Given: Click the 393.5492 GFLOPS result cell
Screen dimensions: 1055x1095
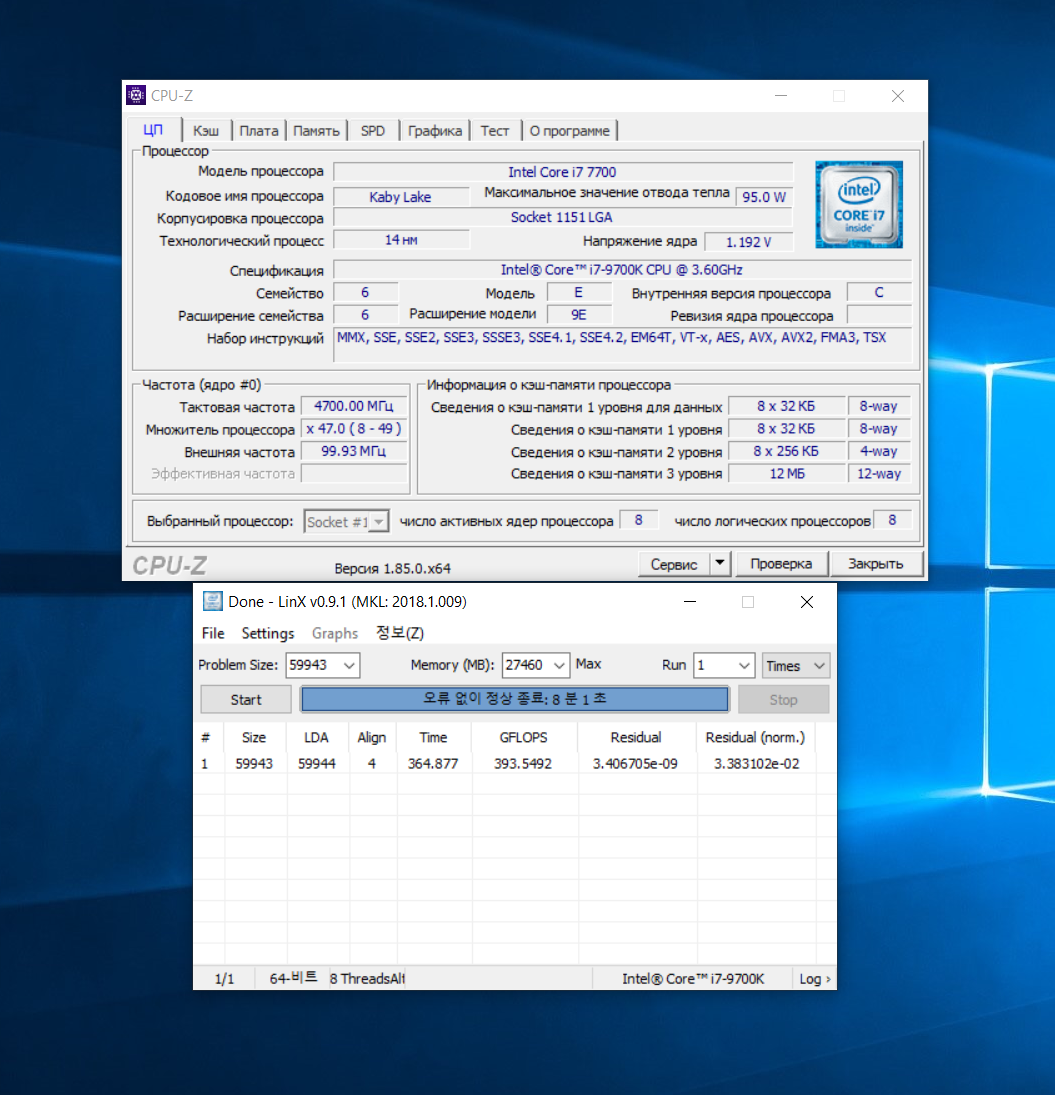Looking at the screenshot, I should [523, 764].
